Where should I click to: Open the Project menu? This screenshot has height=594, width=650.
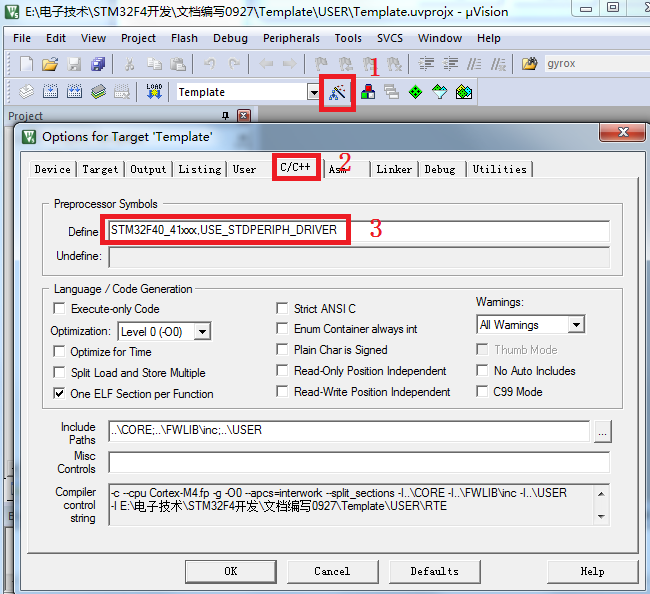pyautogui.click(x=138, y=38)
